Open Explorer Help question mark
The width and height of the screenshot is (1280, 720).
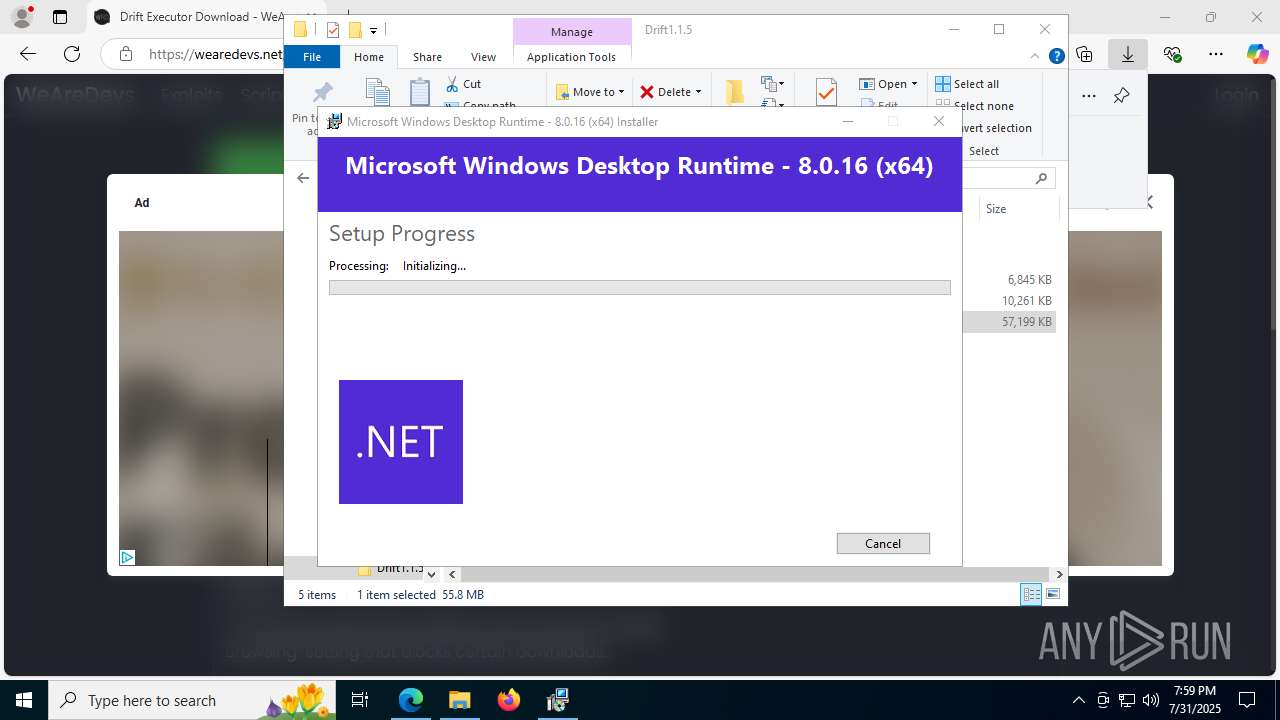1056,57
